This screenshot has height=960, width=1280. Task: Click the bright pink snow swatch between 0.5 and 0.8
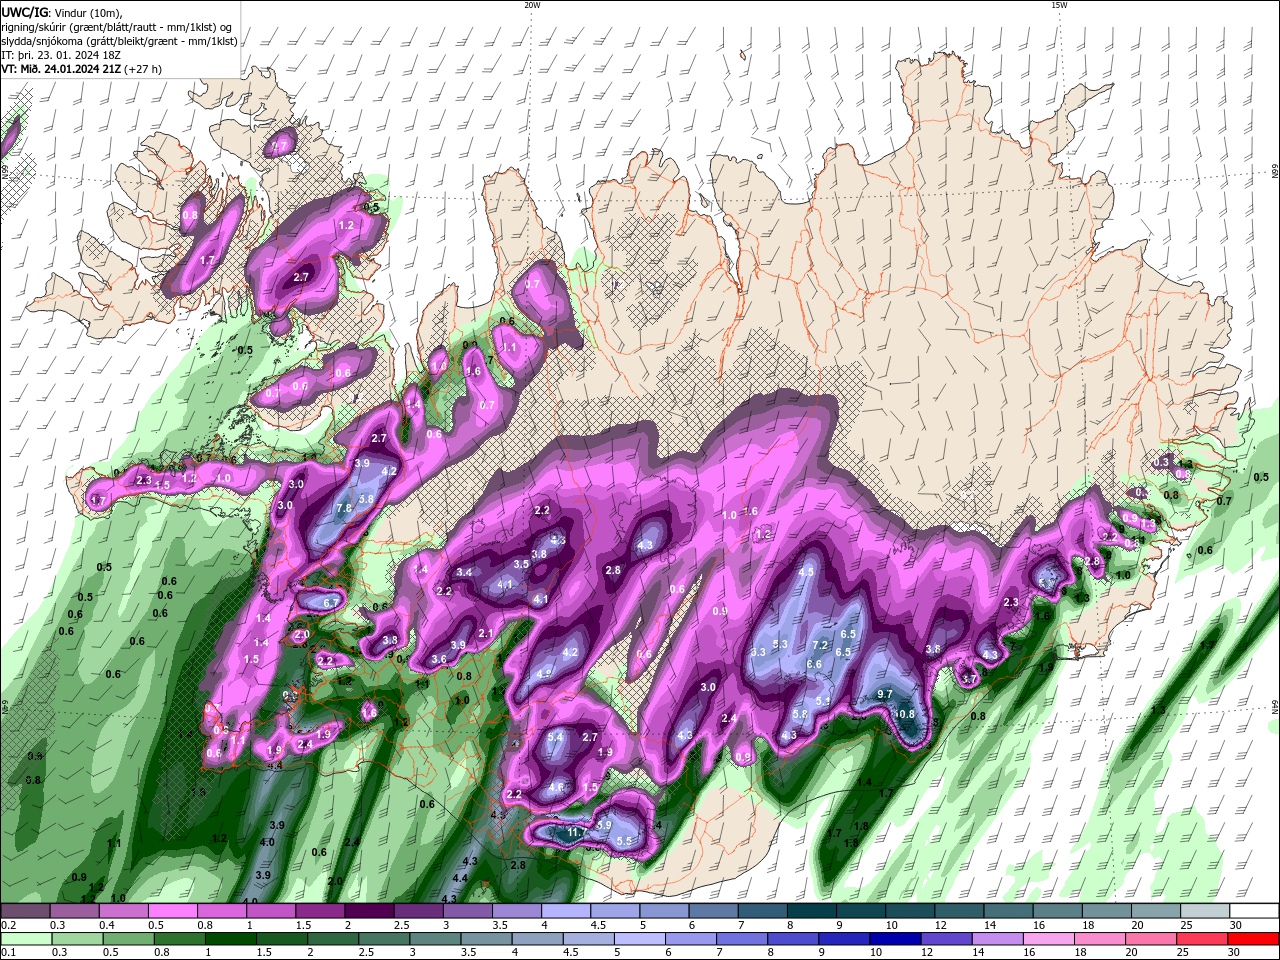pos(171,911)
